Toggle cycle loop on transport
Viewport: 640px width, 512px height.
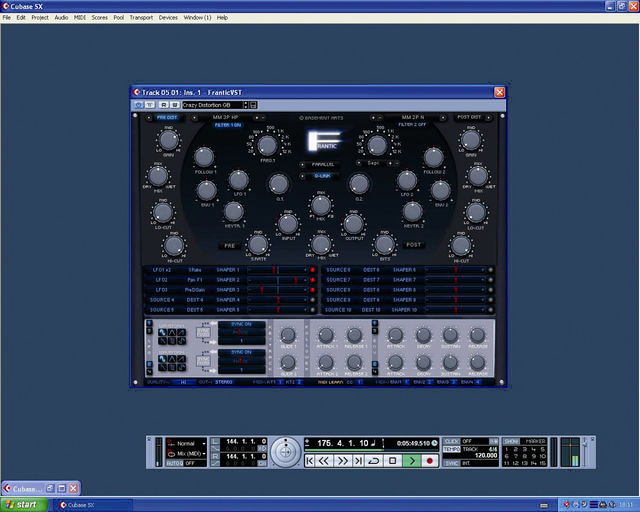[x=373, y=461]
